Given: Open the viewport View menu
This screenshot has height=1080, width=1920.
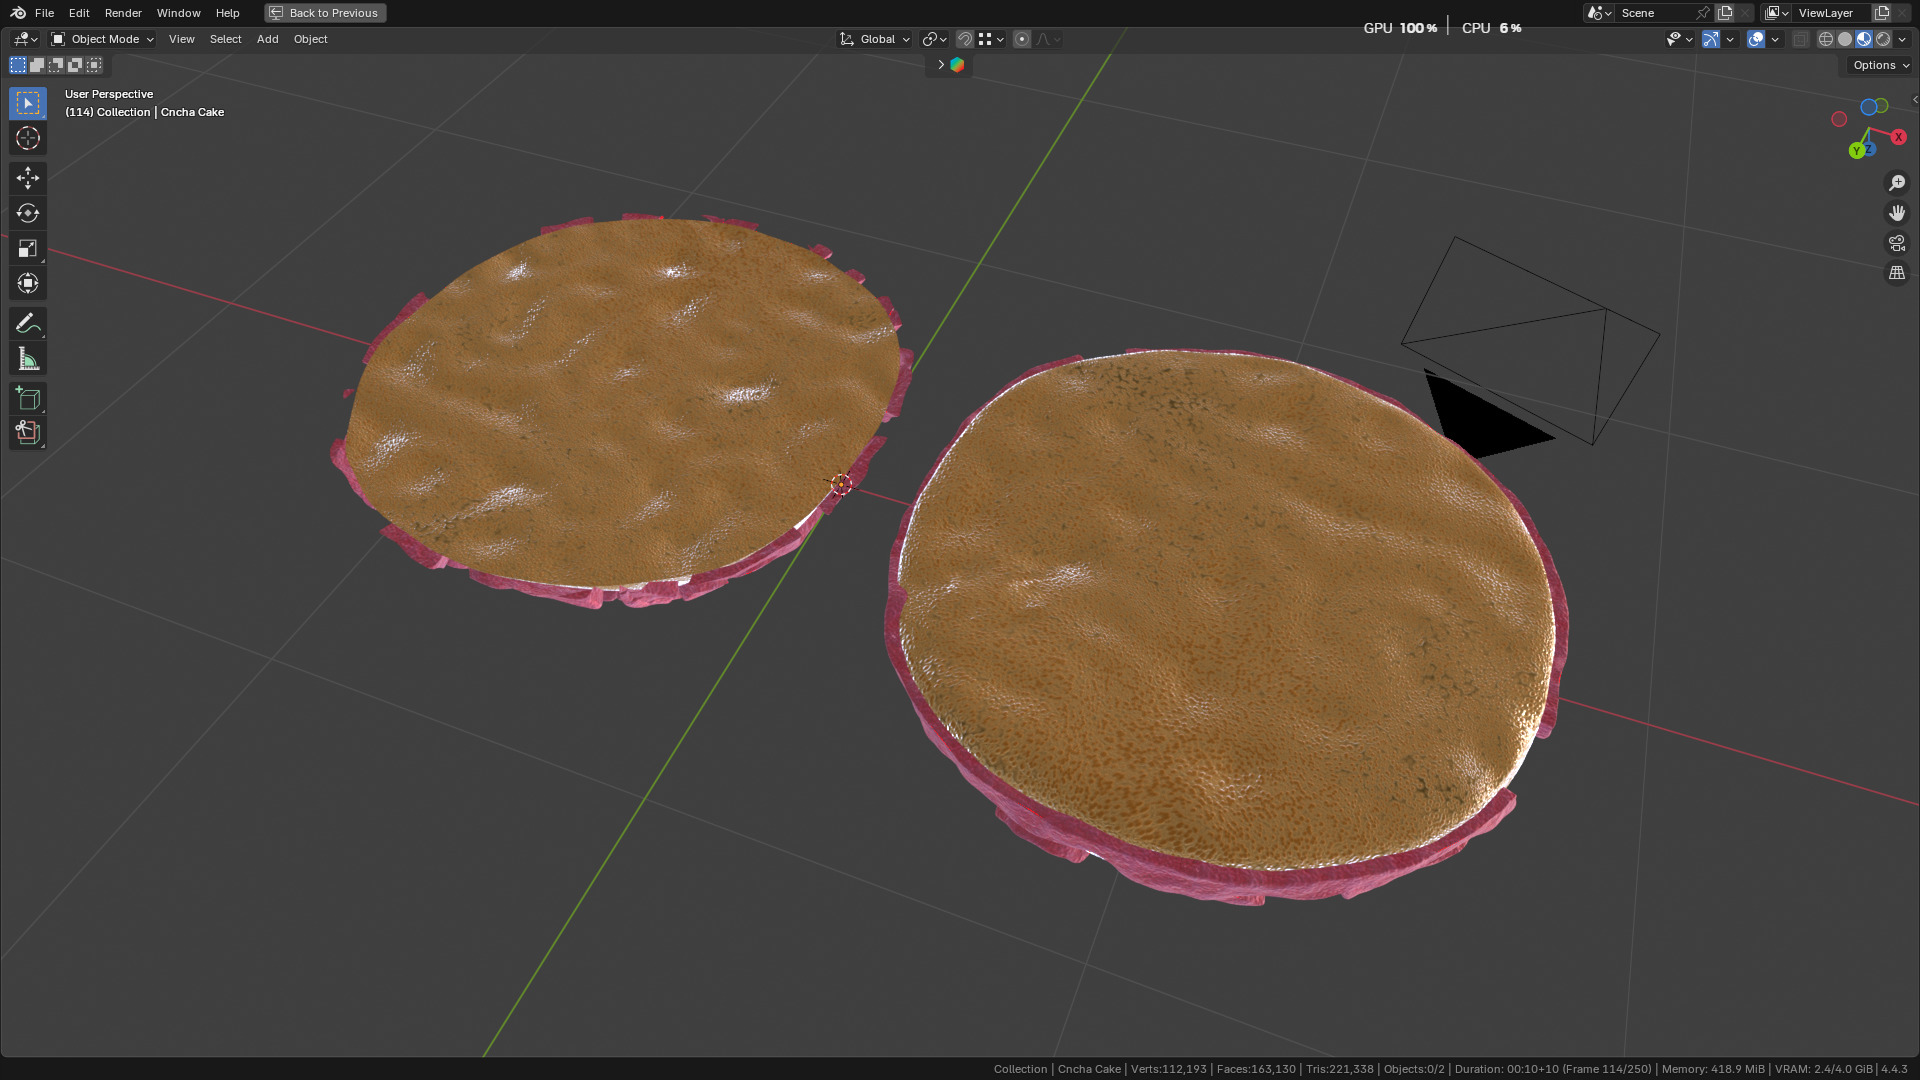Looking at the screenshot, I should [182, 39].
